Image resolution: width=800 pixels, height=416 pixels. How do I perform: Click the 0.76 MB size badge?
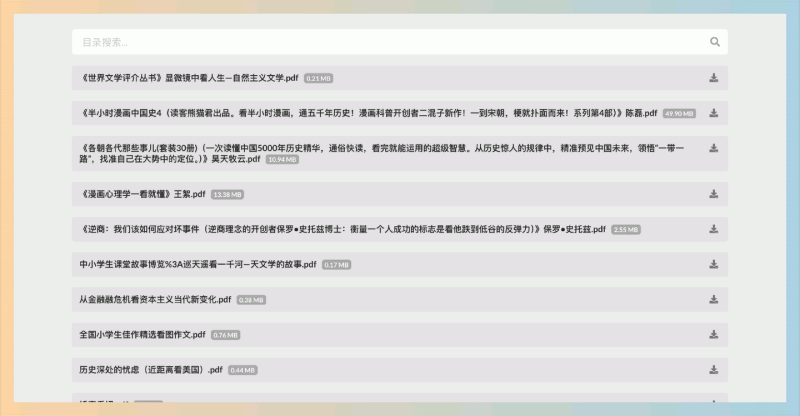pos(226,335)
